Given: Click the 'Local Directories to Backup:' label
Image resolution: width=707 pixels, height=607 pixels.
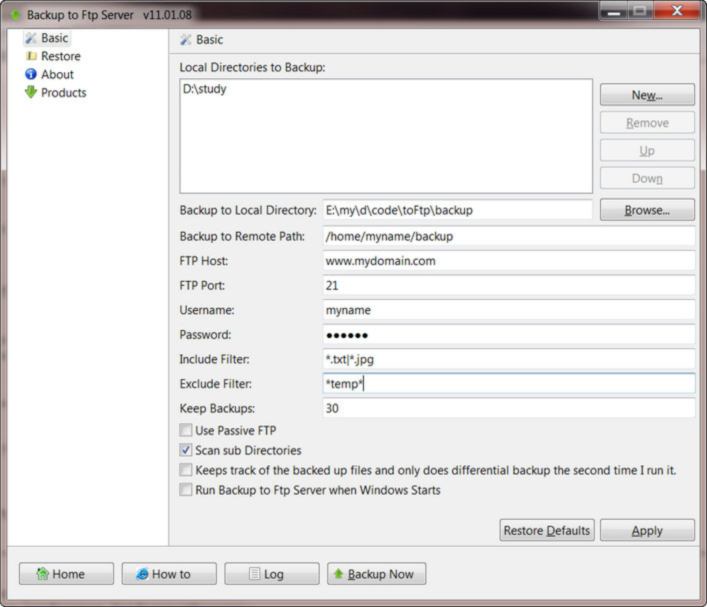Looking at the screenshot, I should (252, 67).
